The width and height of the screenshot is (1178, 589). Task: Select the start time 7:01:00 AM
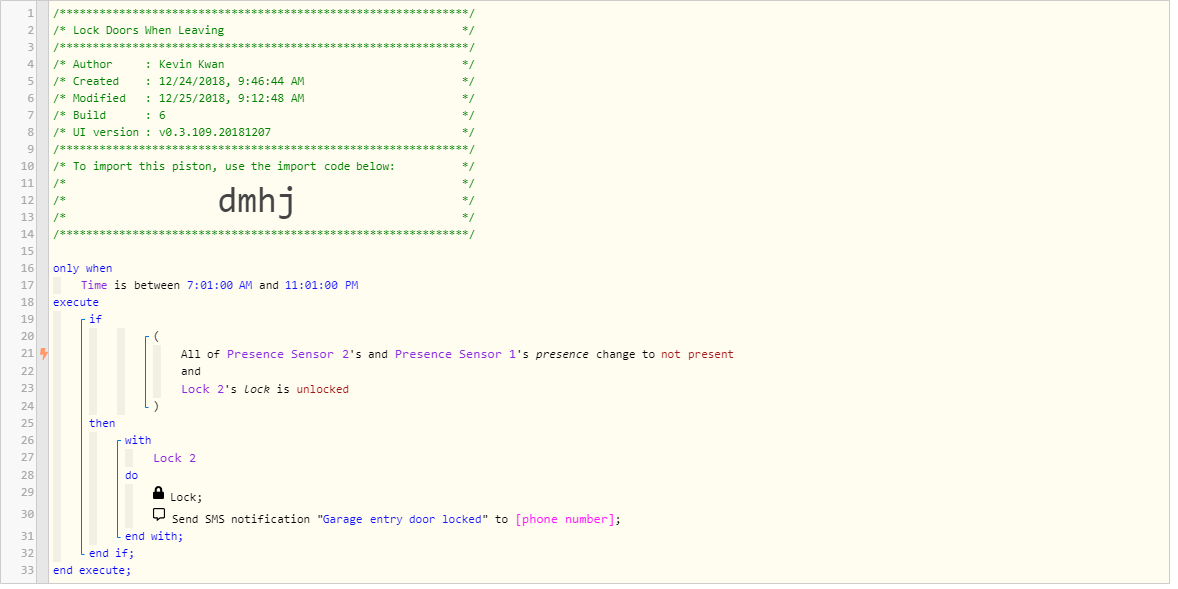pos(219,285)
